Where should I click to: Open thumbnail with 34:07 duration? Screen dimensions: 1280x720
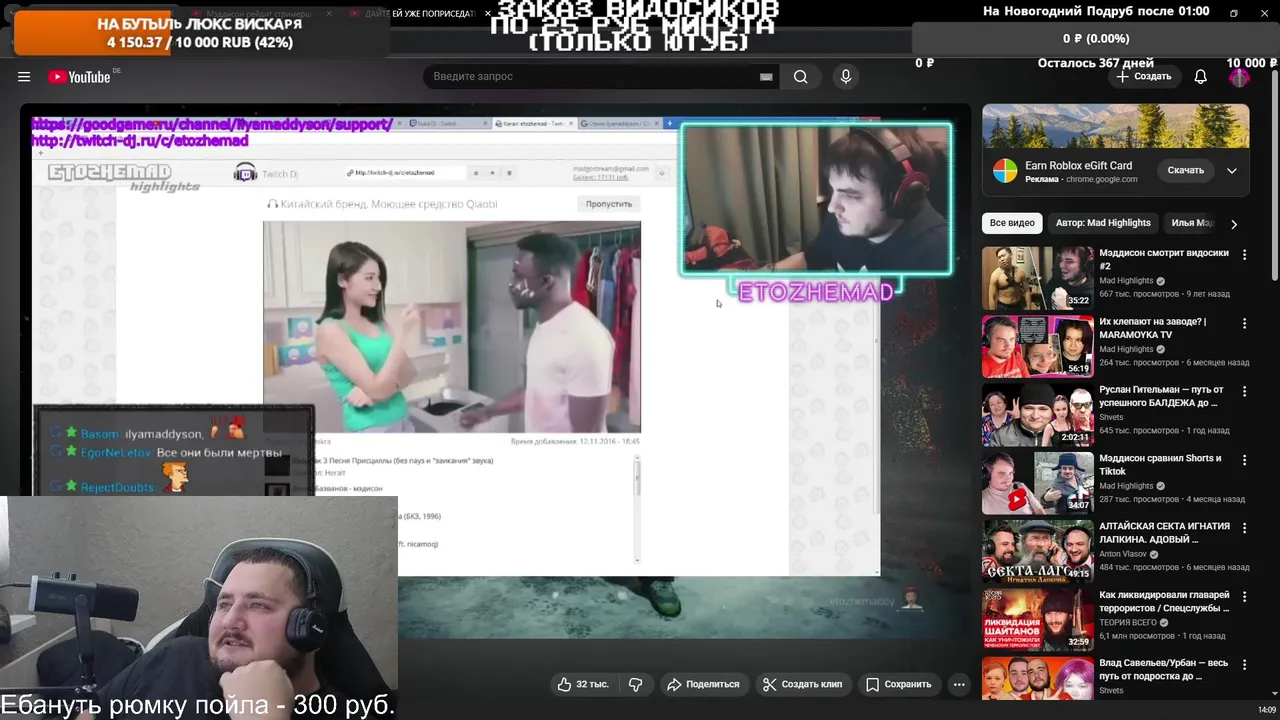coord(1037,483)
